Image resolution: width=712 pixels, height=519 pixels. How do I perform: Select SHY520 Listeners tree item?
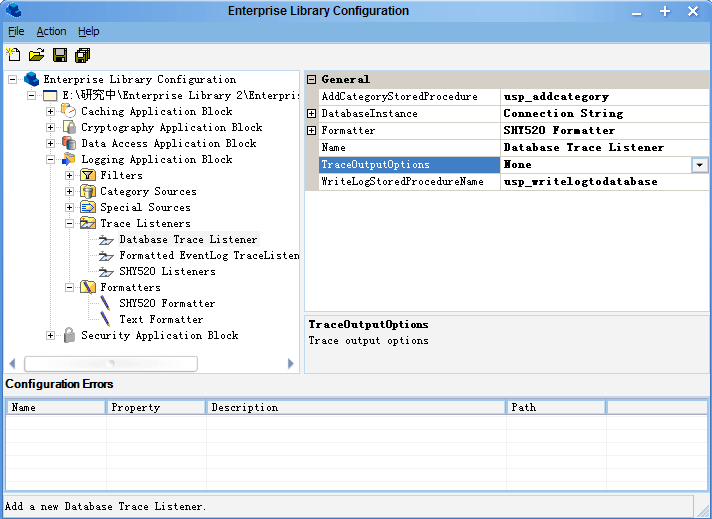tap(168, 271)
